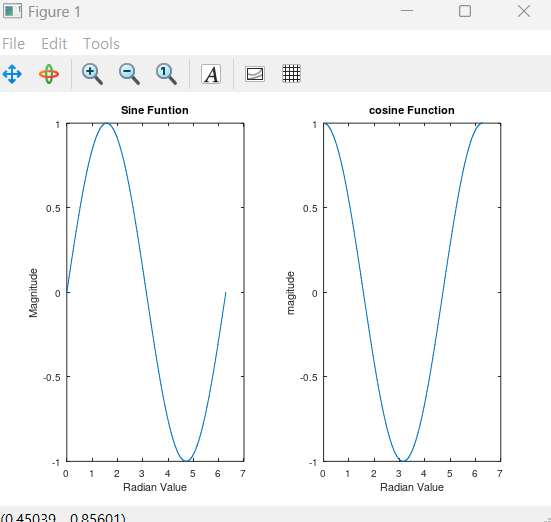Click the Figure 1 window icon
Screen dimensions: 551x522
pyautogui.click(x=12, y=11)
